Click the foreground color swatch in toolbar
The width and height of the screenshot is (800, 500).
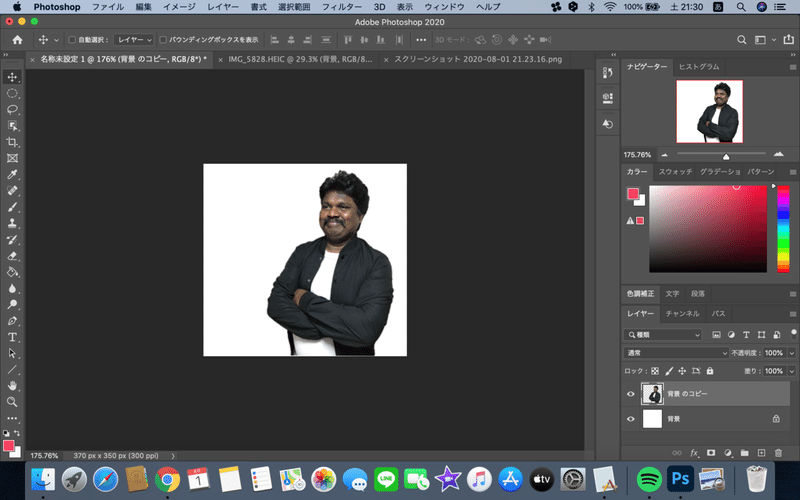coord(9,444)
